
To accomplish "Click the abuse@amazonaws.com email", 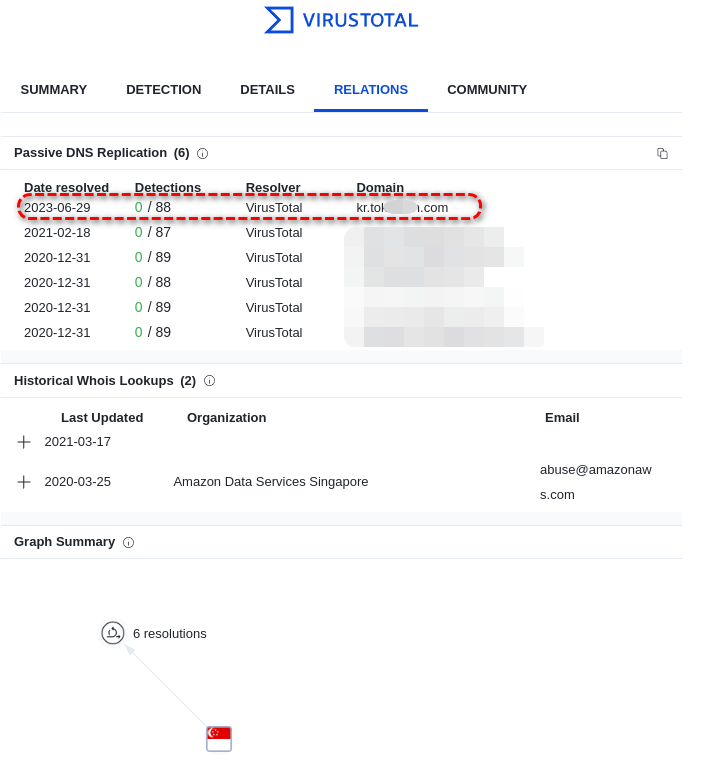I will [596, 482].
